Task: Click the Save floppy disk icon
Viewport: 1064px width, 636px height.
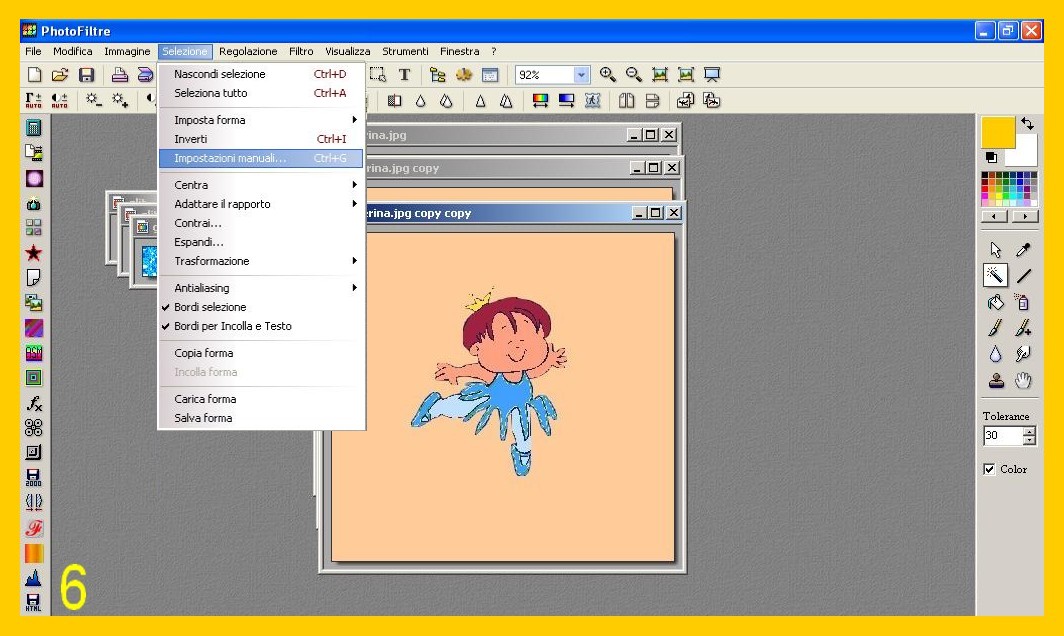Action: (x=86, y=74)
